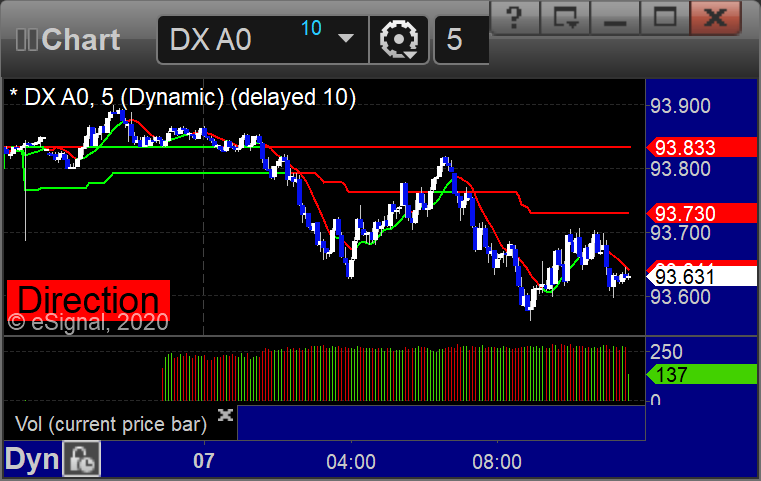The image size is (761, 481).
Task: Click the window options dropdown icon
Action: coord(565,18)
